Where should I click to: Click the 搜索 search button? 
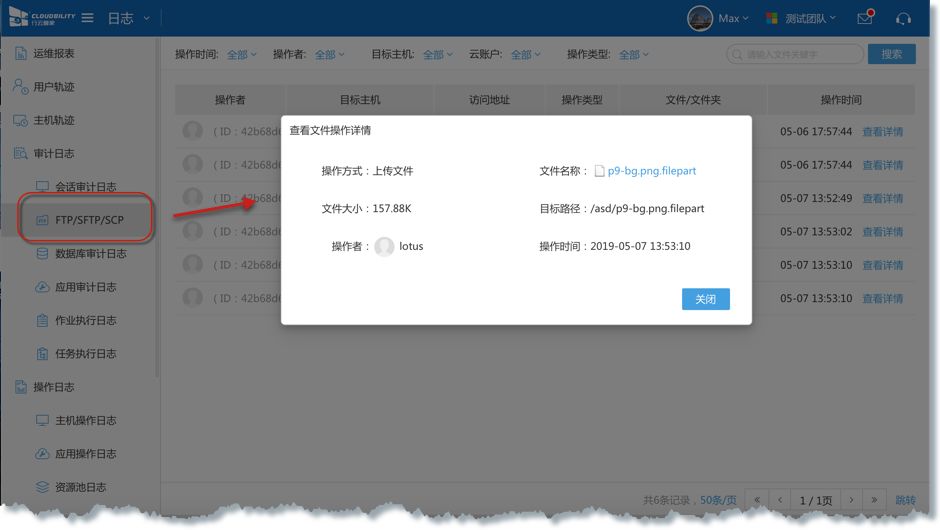coord(891,55)
